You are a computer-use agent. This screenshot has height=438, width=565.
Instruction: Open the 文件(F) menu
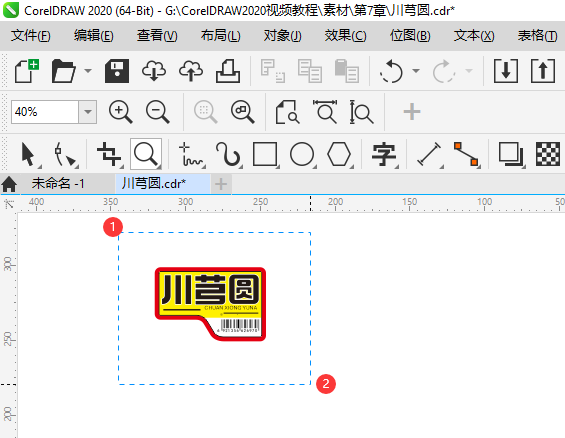pos(31,36)
